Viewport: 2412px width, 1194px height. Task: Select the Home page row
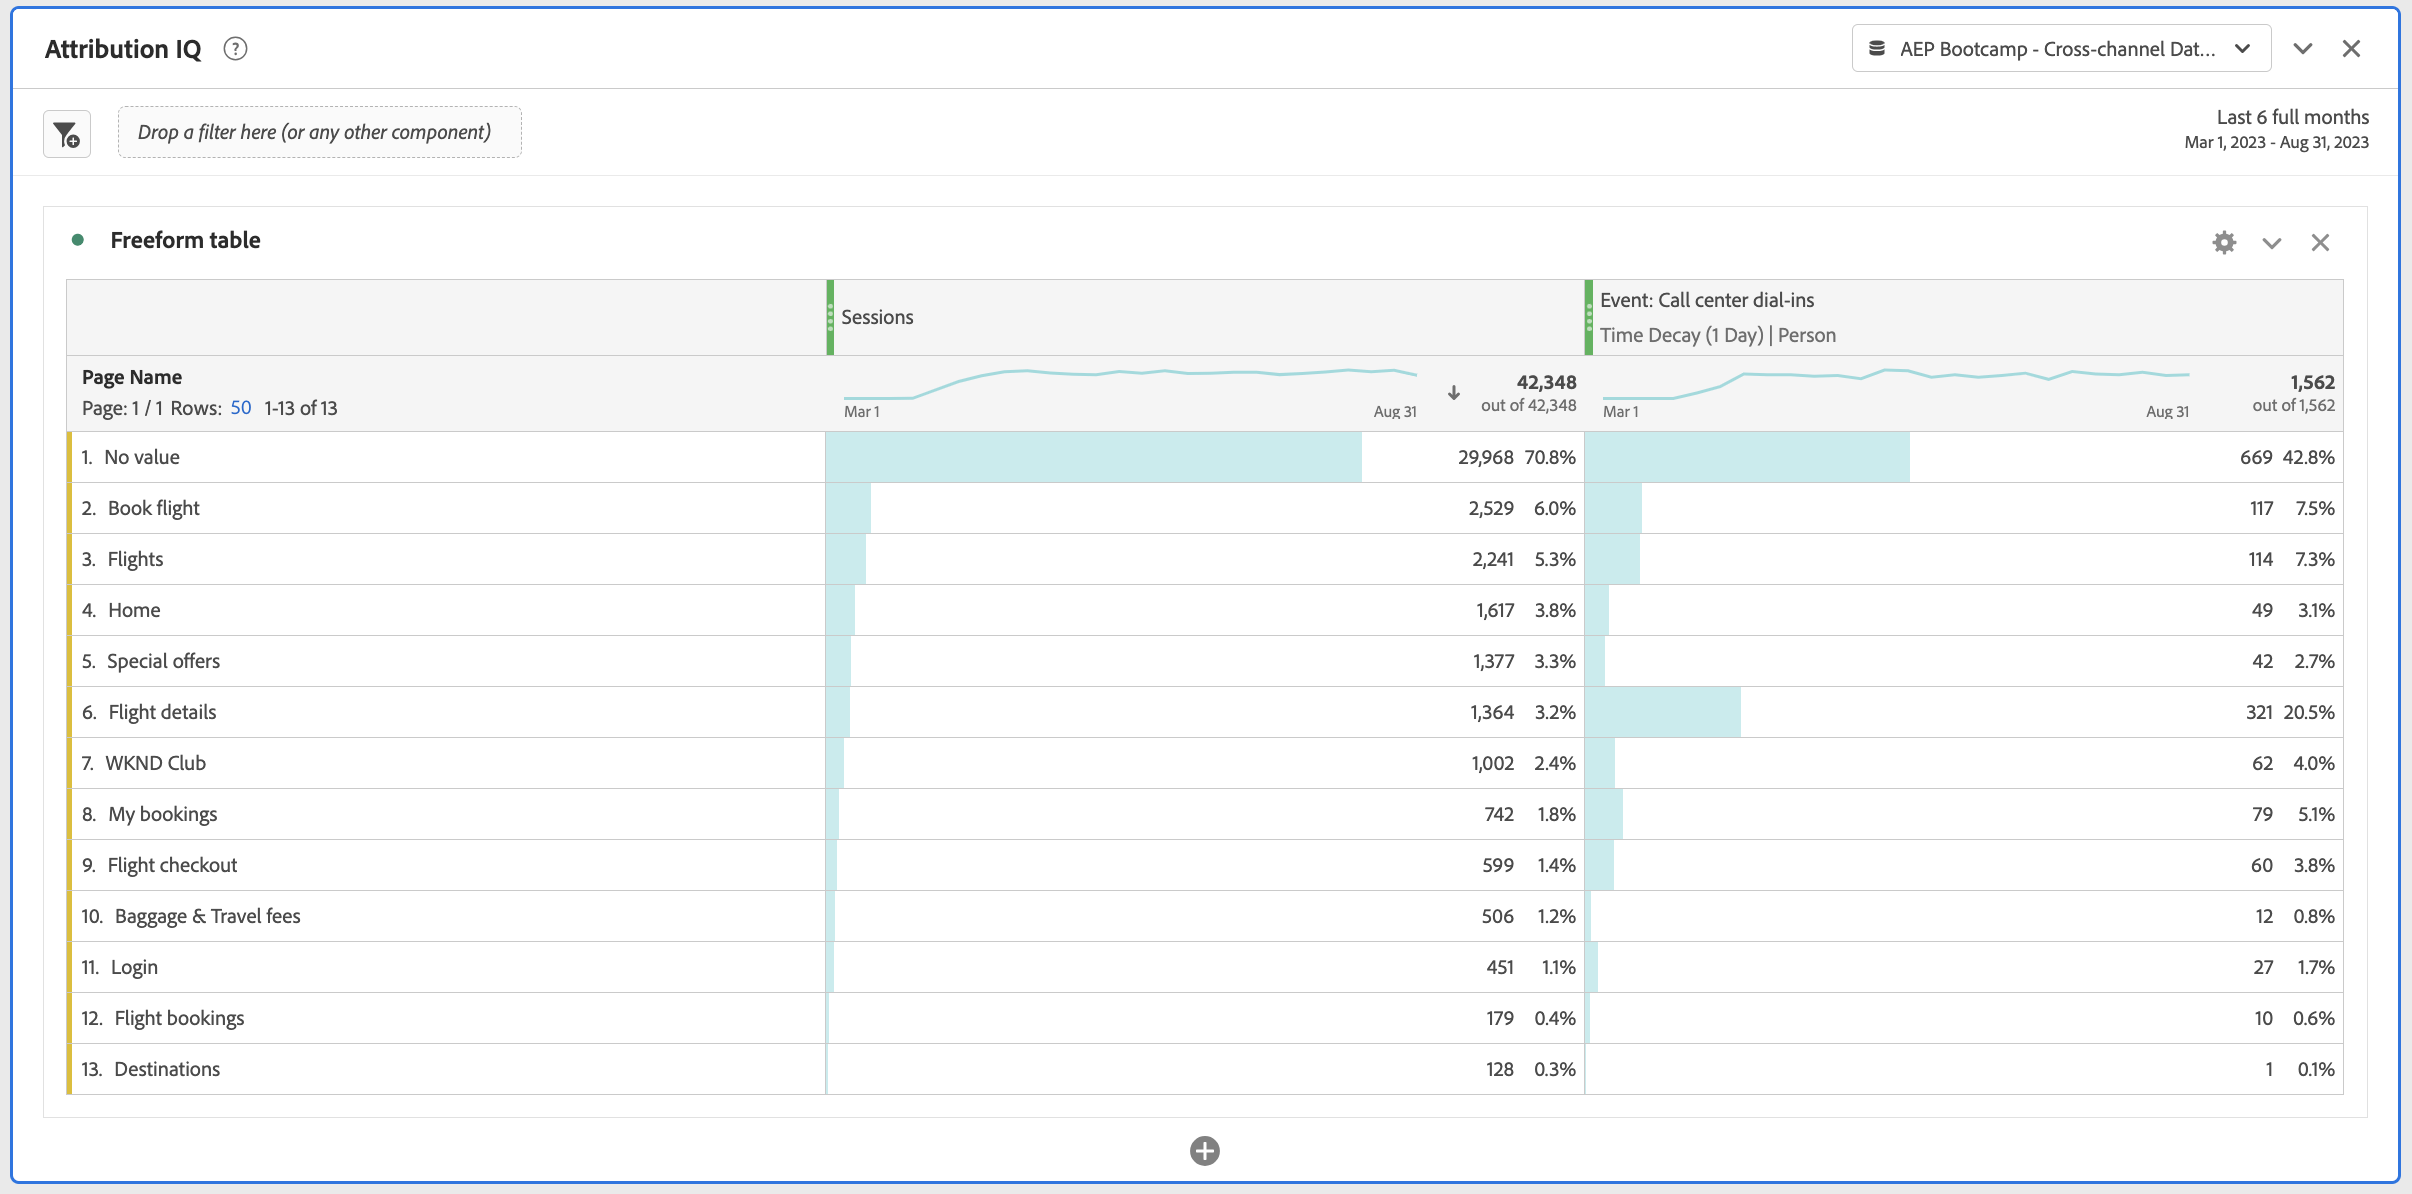[1205, 610]
